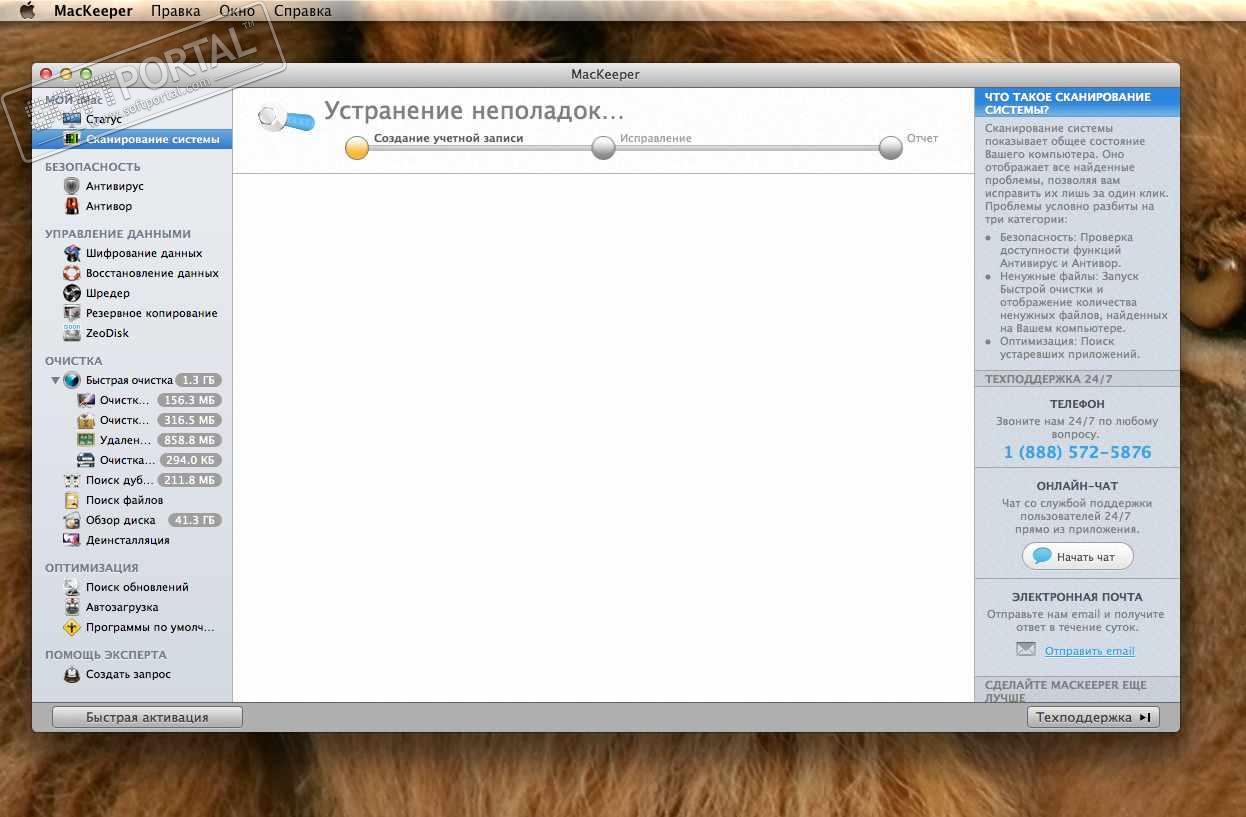The height and width of the screenshot is (817, 1246).
Task: Click the 211.8 МБ size badge
Action: coord(190,480)
